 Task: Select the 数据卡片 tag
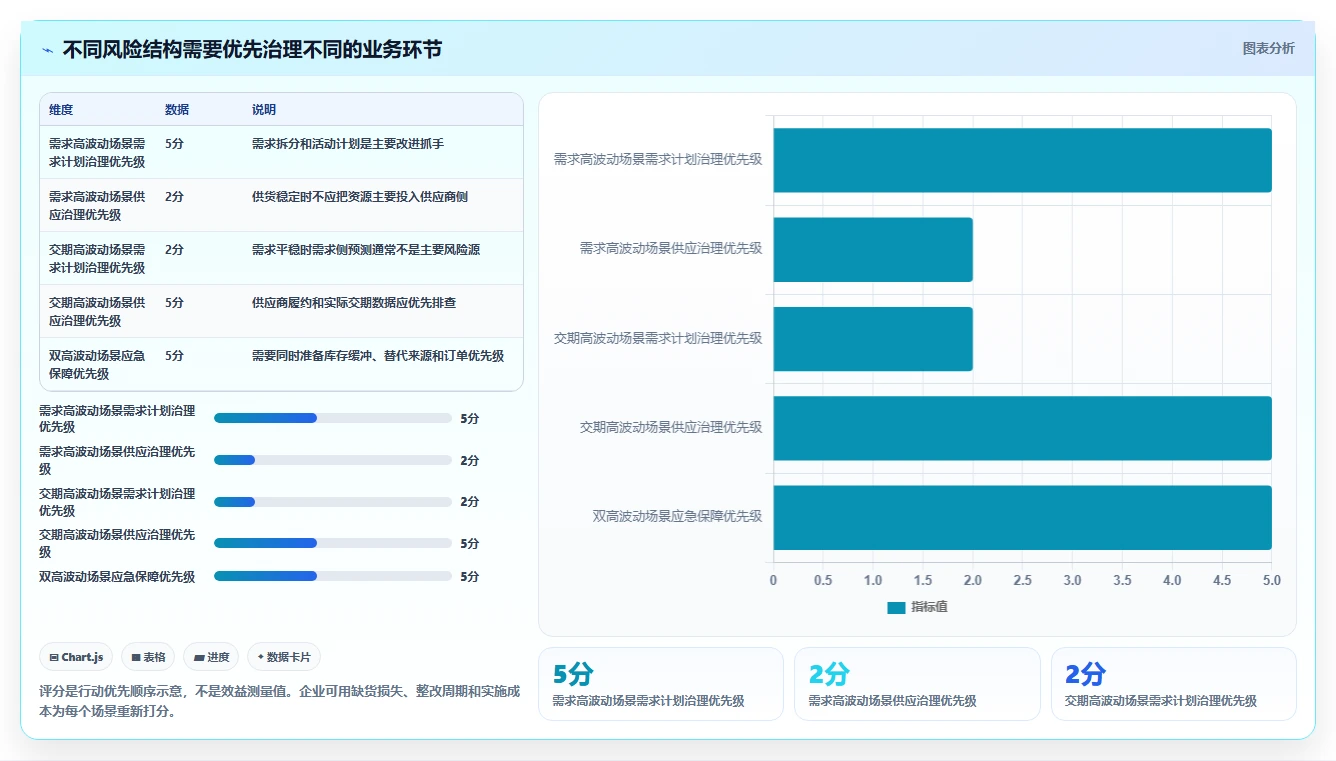point(284,657)
